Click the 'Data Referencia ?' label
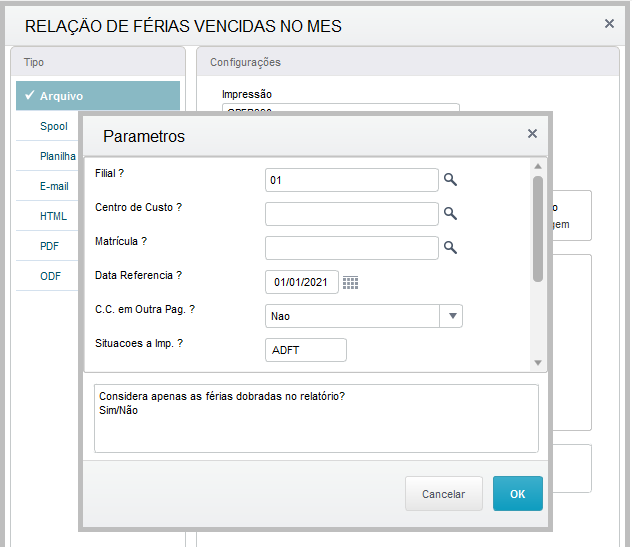The image size is (632, 547). (x=138, y=275)
